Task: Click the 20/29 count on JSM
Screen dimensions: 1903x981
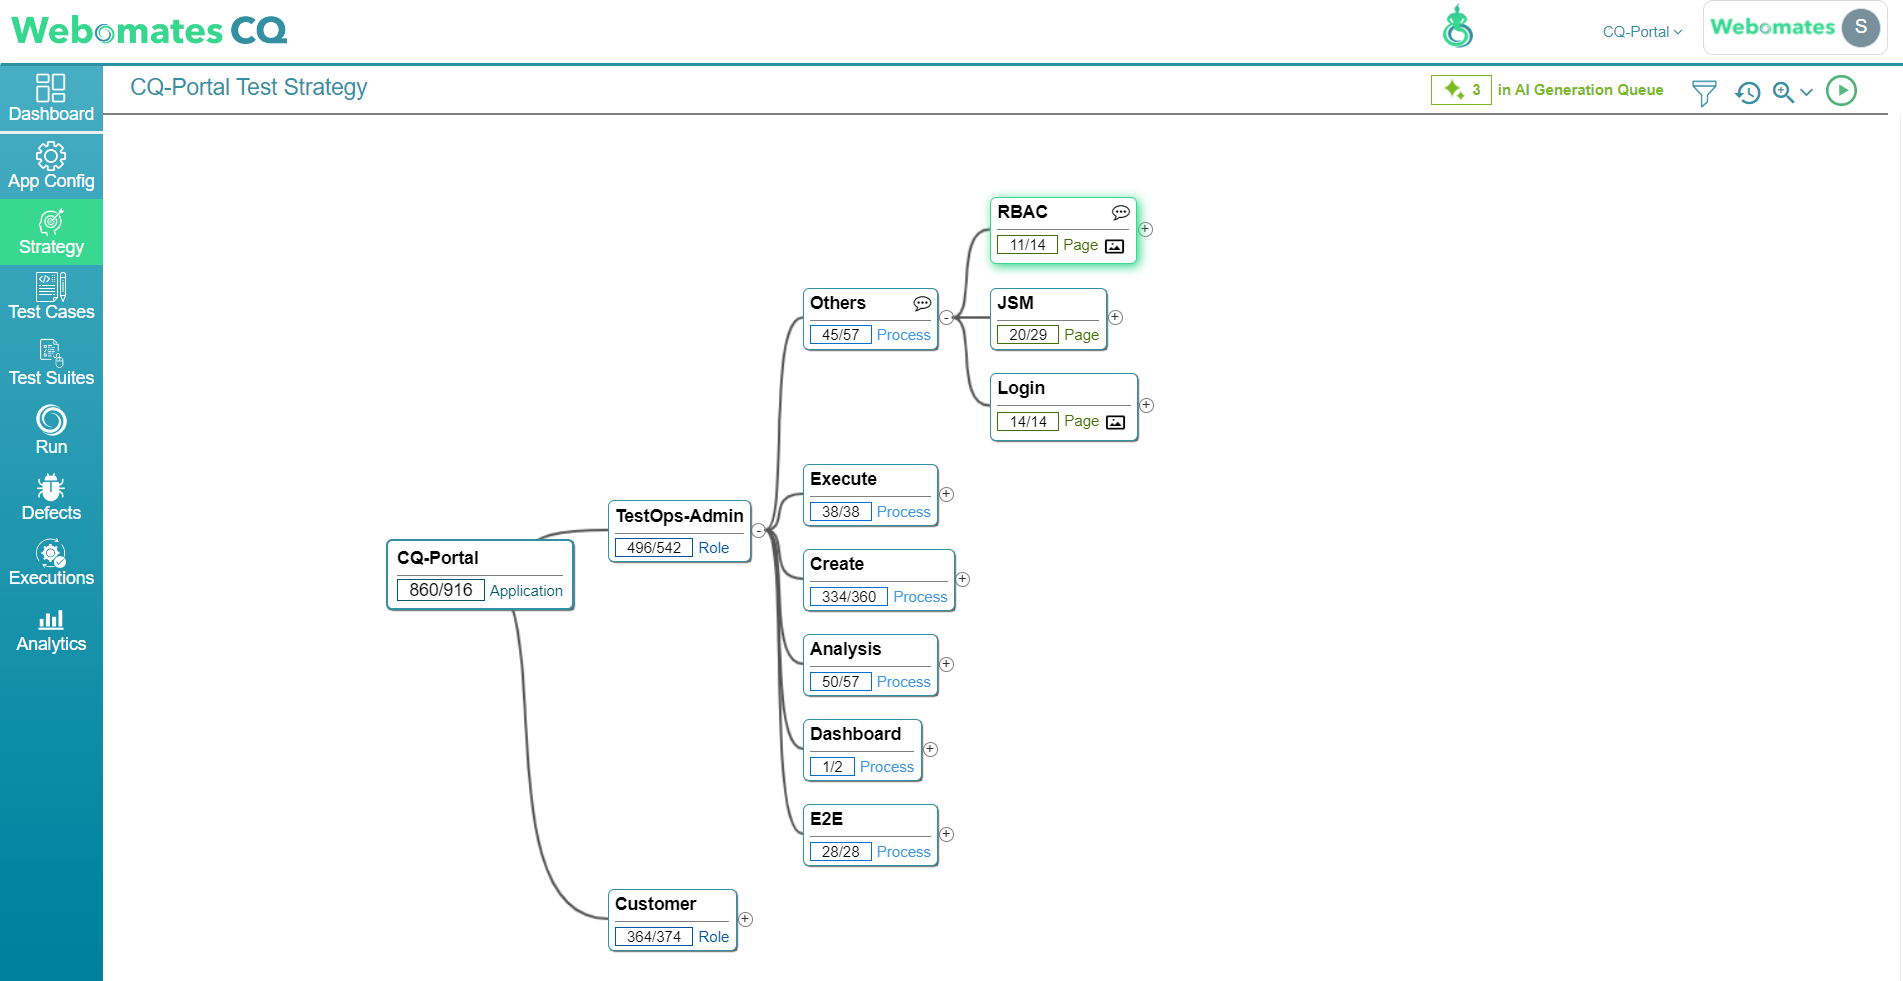Action: click(1028, 335)
